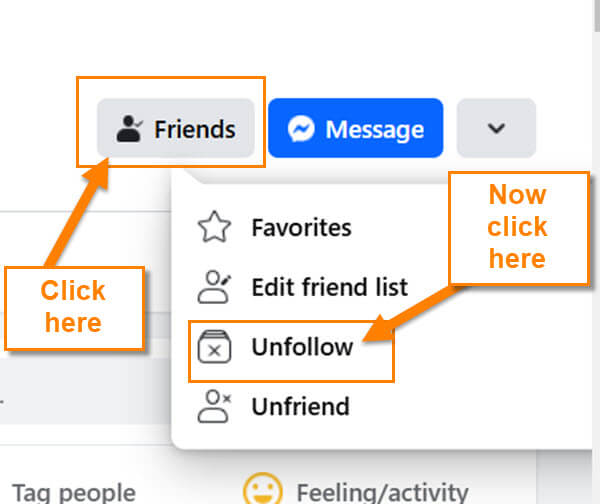
Task: Click the Messenger lightning icon
Action: point(301,129)
